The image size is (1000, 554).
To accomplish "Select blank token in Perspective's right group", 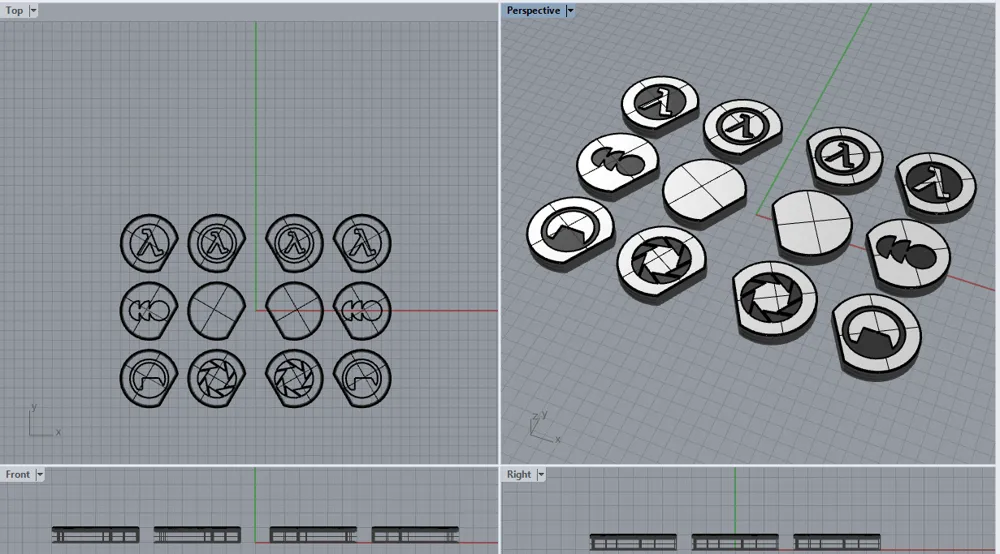I will (x=812, y=224).
